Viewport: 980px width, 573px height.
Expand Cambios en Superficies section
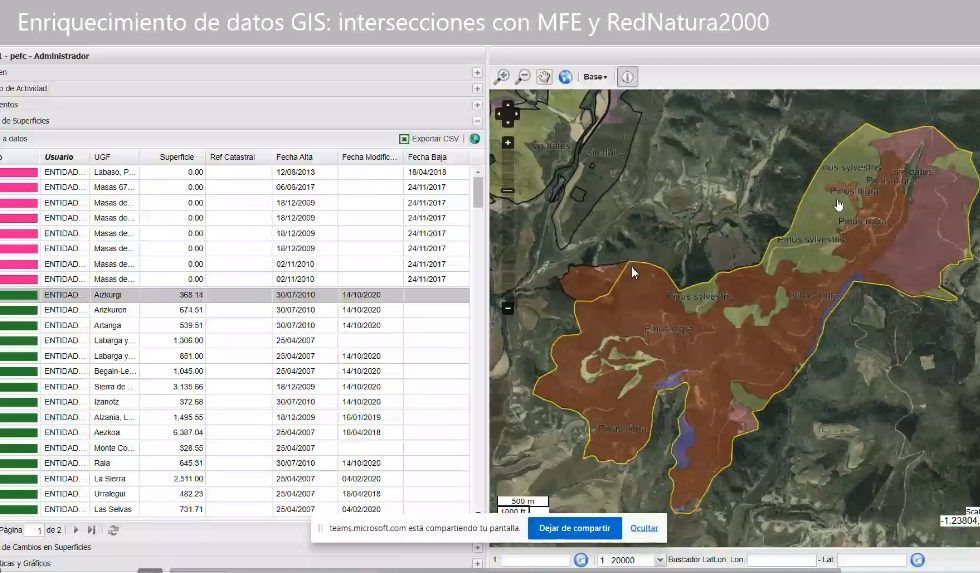477,547
